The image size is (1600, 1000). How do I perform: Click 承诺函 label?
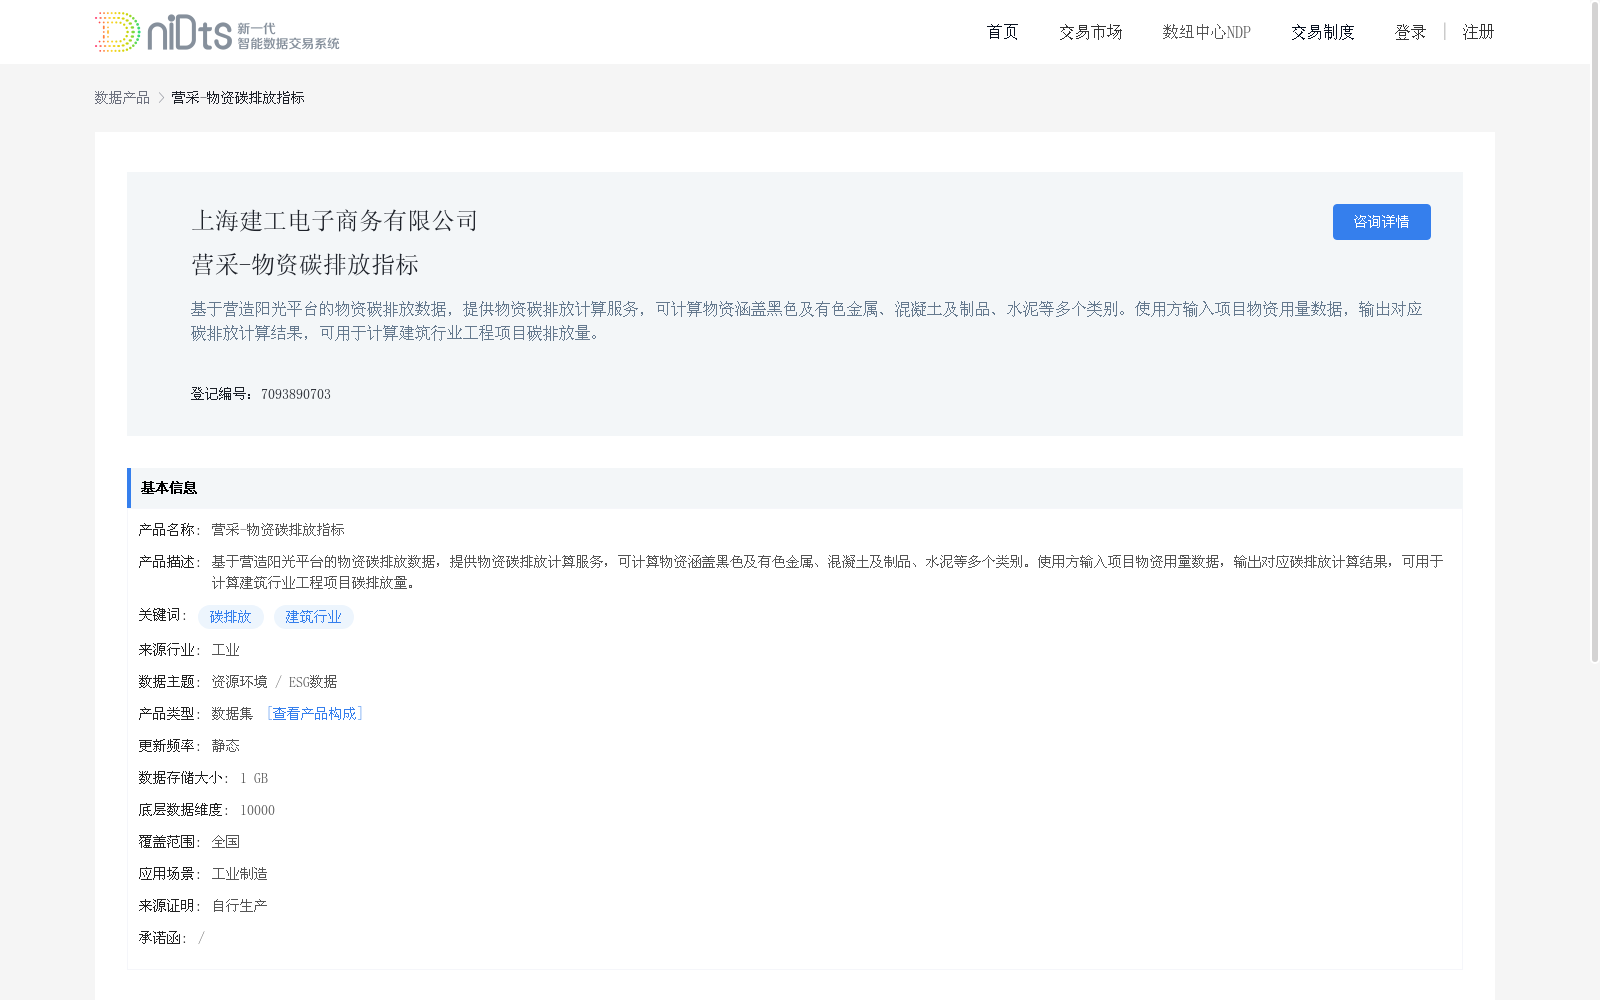[x=162, y=938]
